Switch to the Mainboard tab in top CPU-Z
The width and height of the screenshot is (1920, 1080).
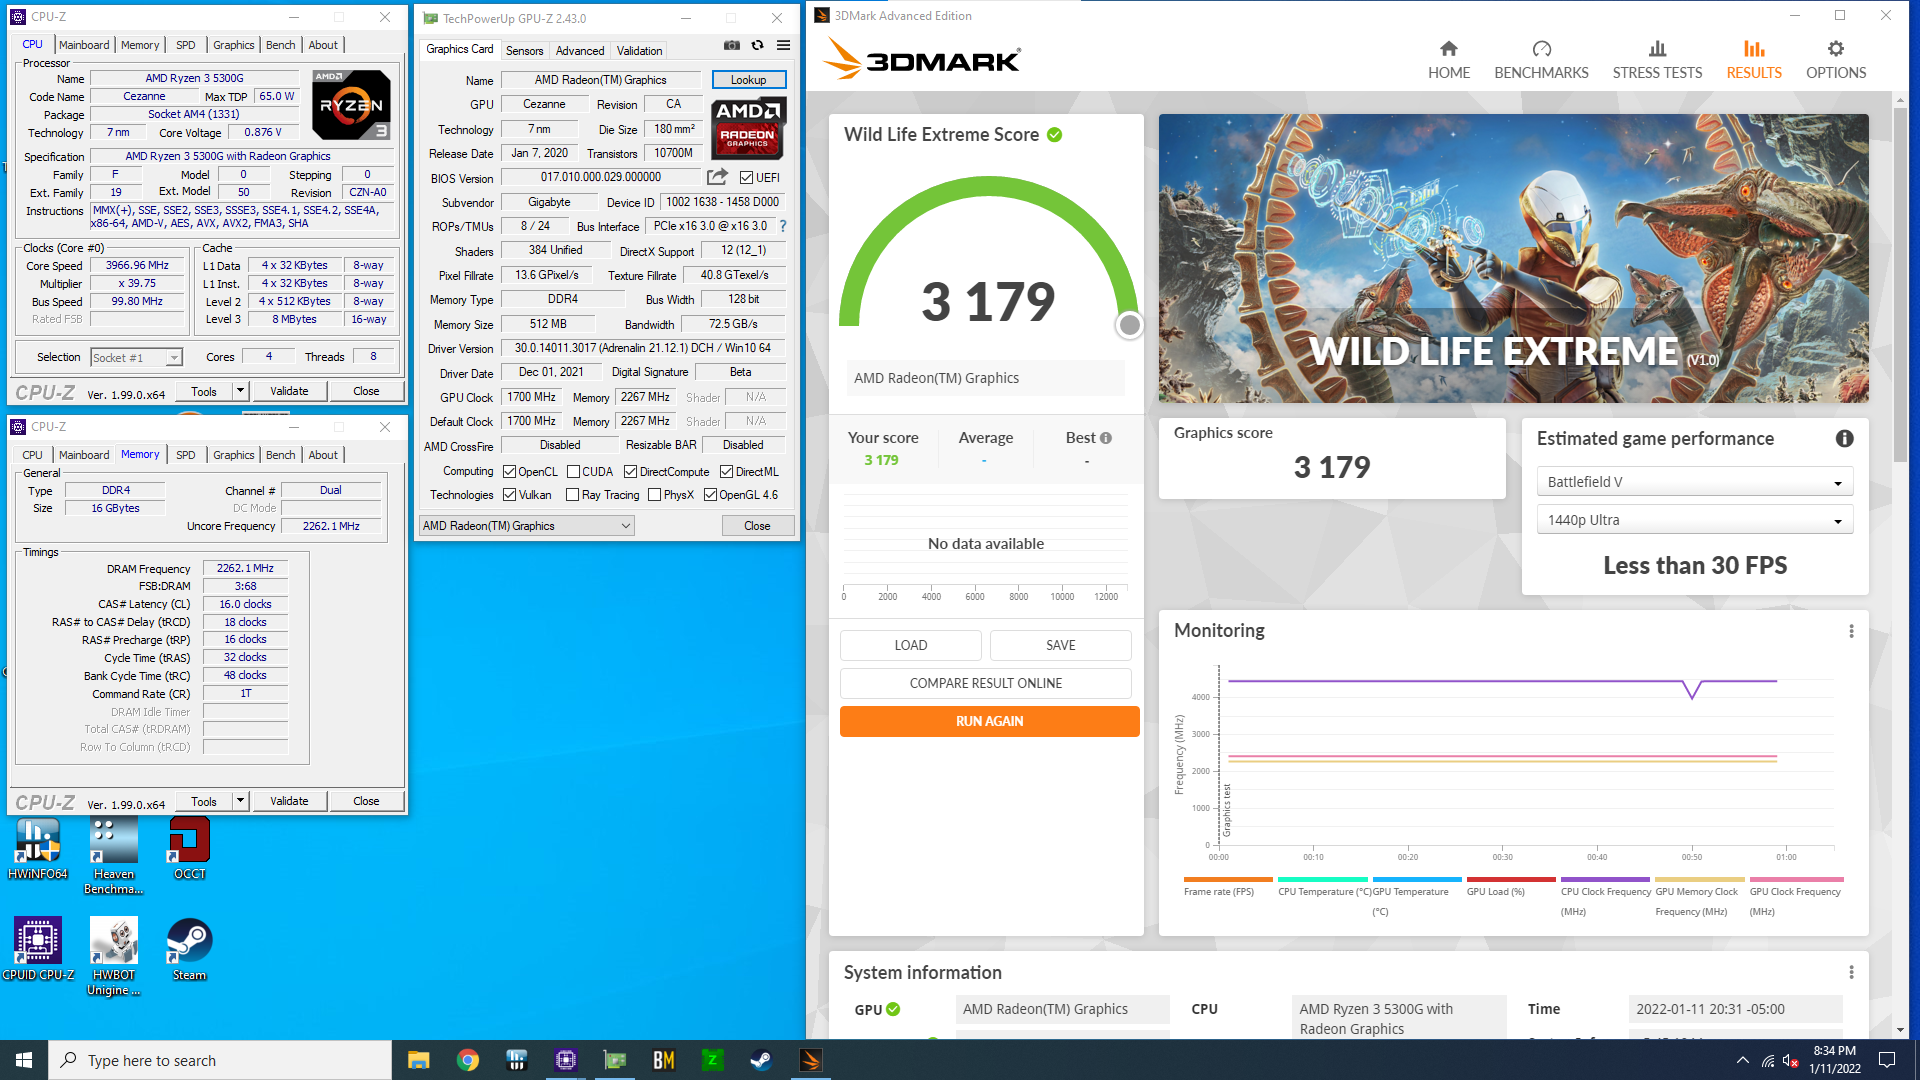click(84, 45)
